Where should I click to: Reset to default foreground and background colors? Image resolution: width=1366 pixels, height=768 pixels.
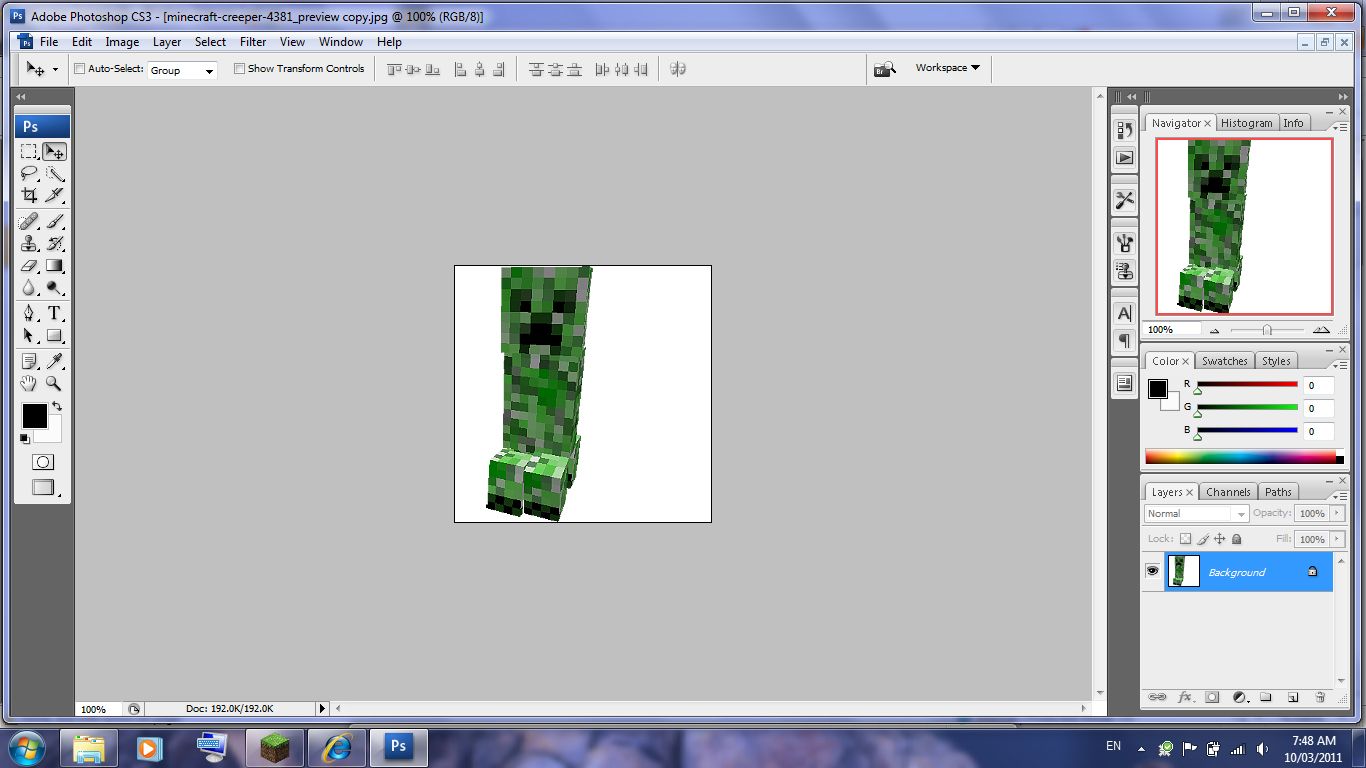pyautogui.click(x=25, y=438)
